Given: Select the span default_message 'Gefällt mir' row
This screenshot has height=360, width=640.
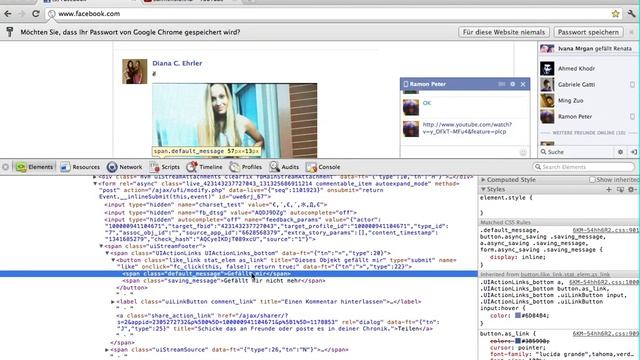Looking at the screenshot, I should 239,274.
